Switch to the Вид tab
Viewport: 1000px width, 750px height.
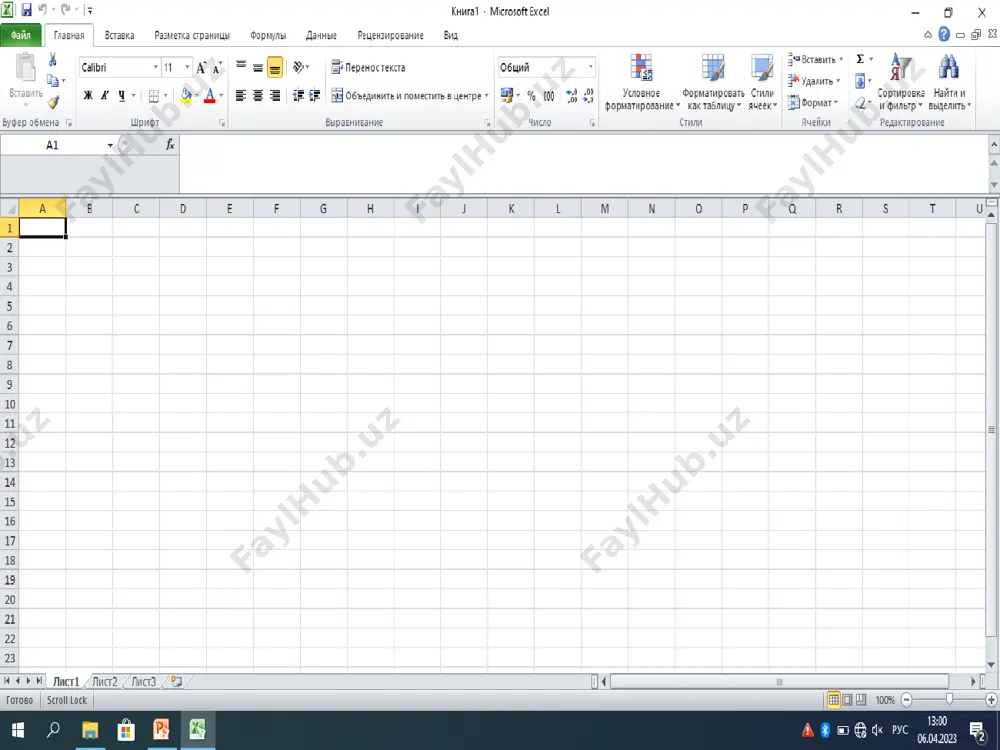(x=451, y=35)
